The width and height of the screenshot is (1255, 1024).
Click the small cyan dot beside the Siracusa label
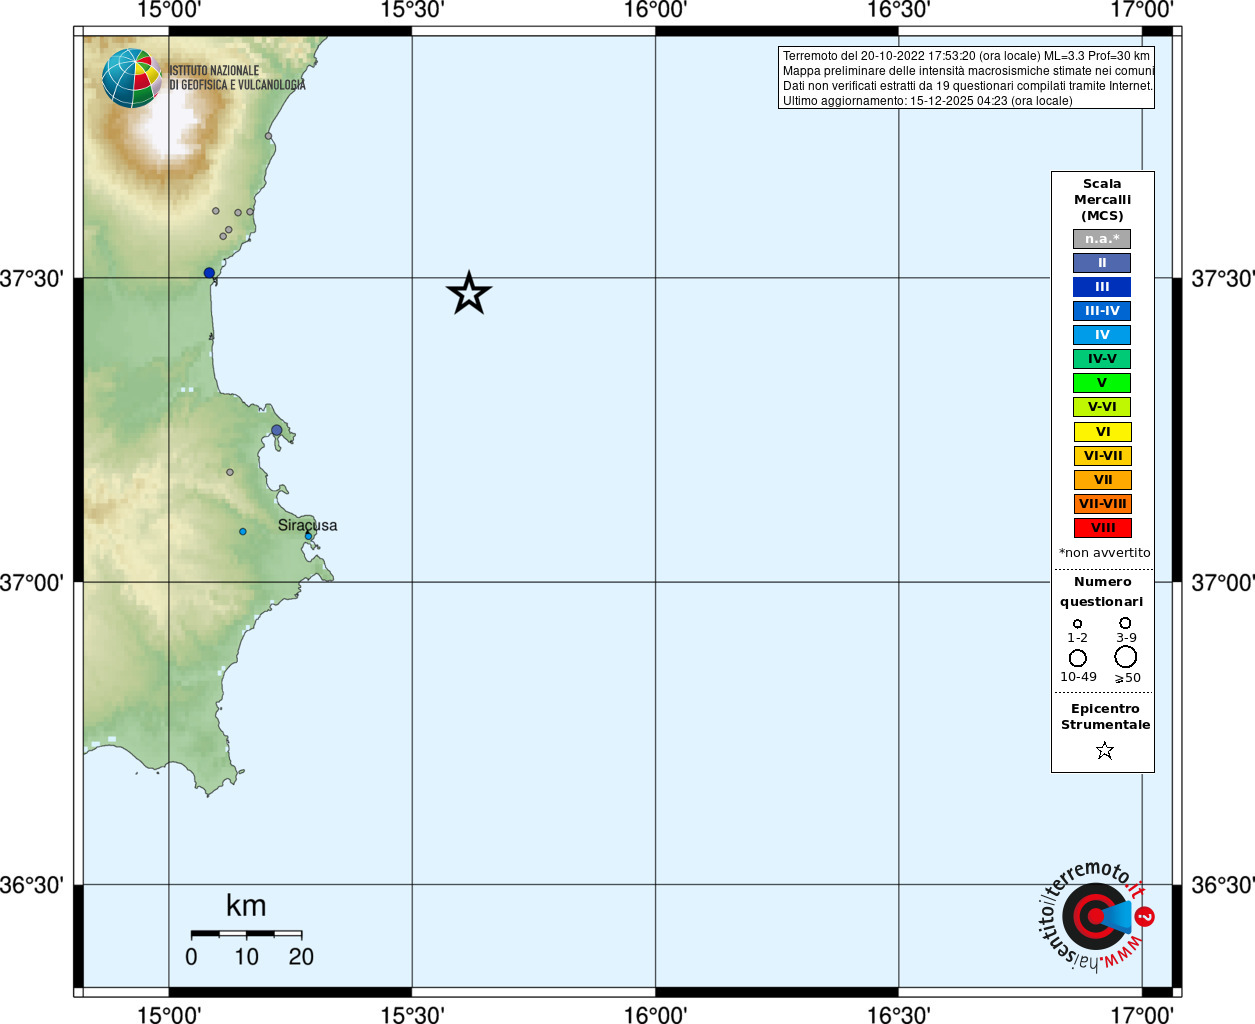(x=308, y=537)
